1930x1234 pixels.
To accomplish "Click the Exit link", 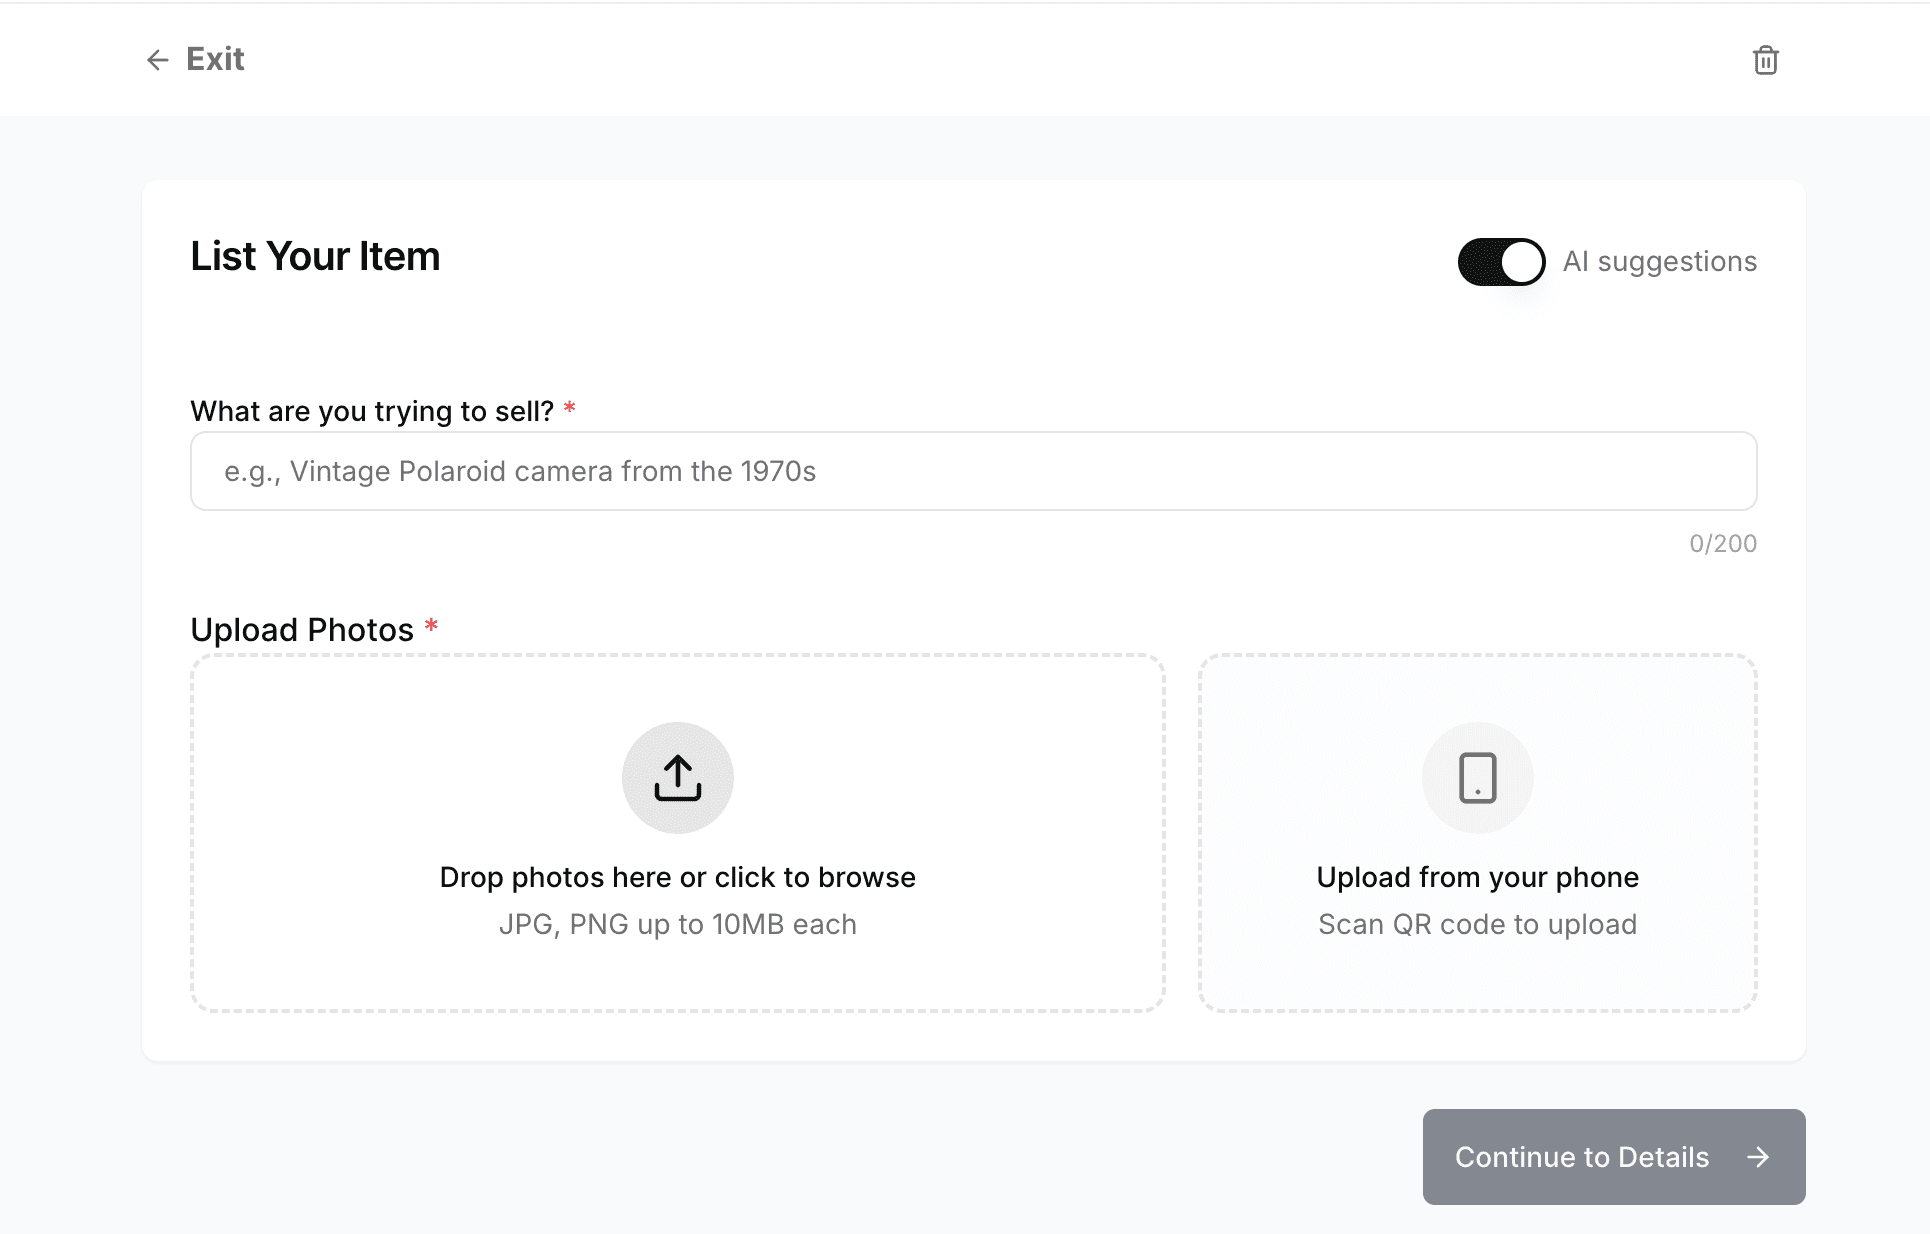I will tap(215, 59).
